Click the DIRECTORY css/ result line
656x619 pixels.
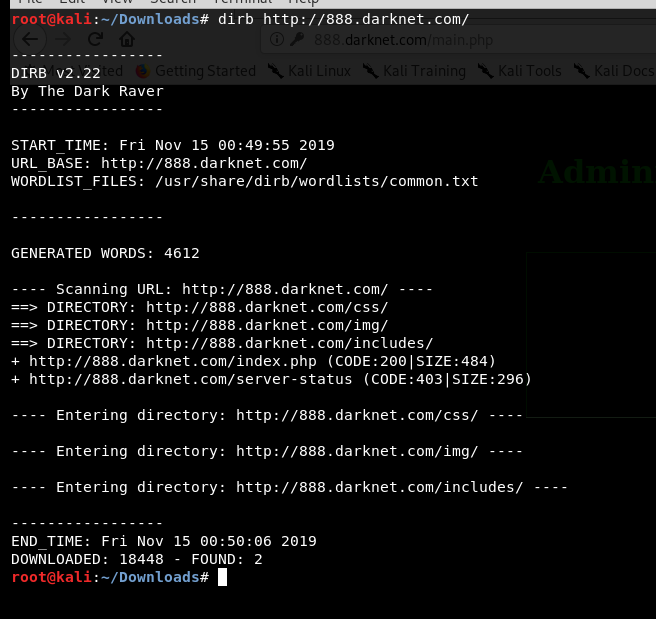tap(200, 307)
